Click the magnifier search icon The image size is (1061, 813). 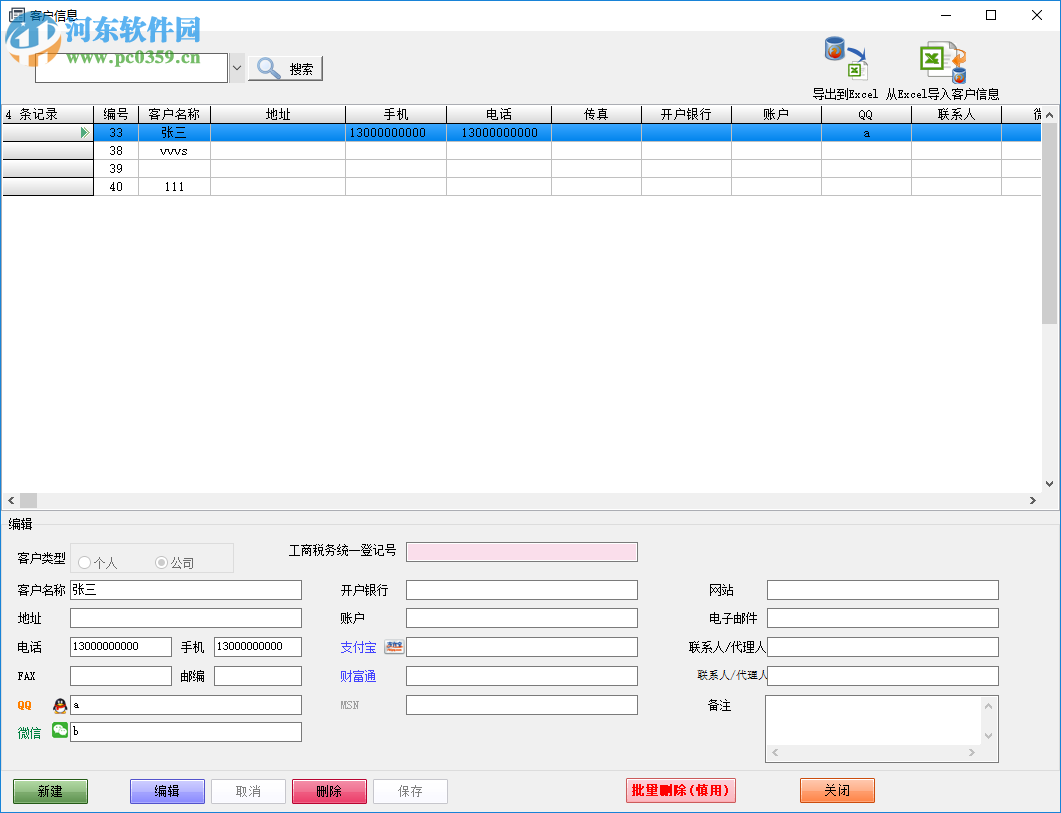267,67
